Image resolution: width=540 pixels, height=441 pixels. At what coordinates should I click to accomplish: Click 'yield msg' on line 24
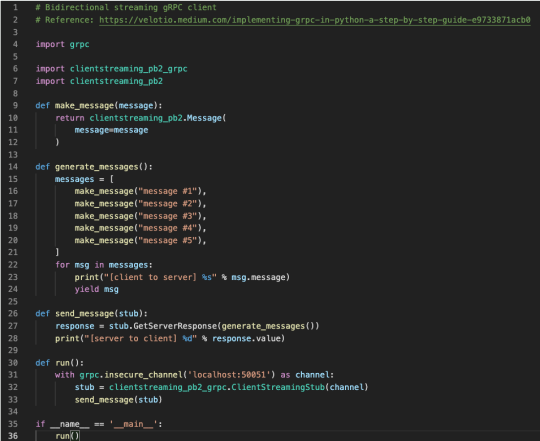(x=96, y=290)
